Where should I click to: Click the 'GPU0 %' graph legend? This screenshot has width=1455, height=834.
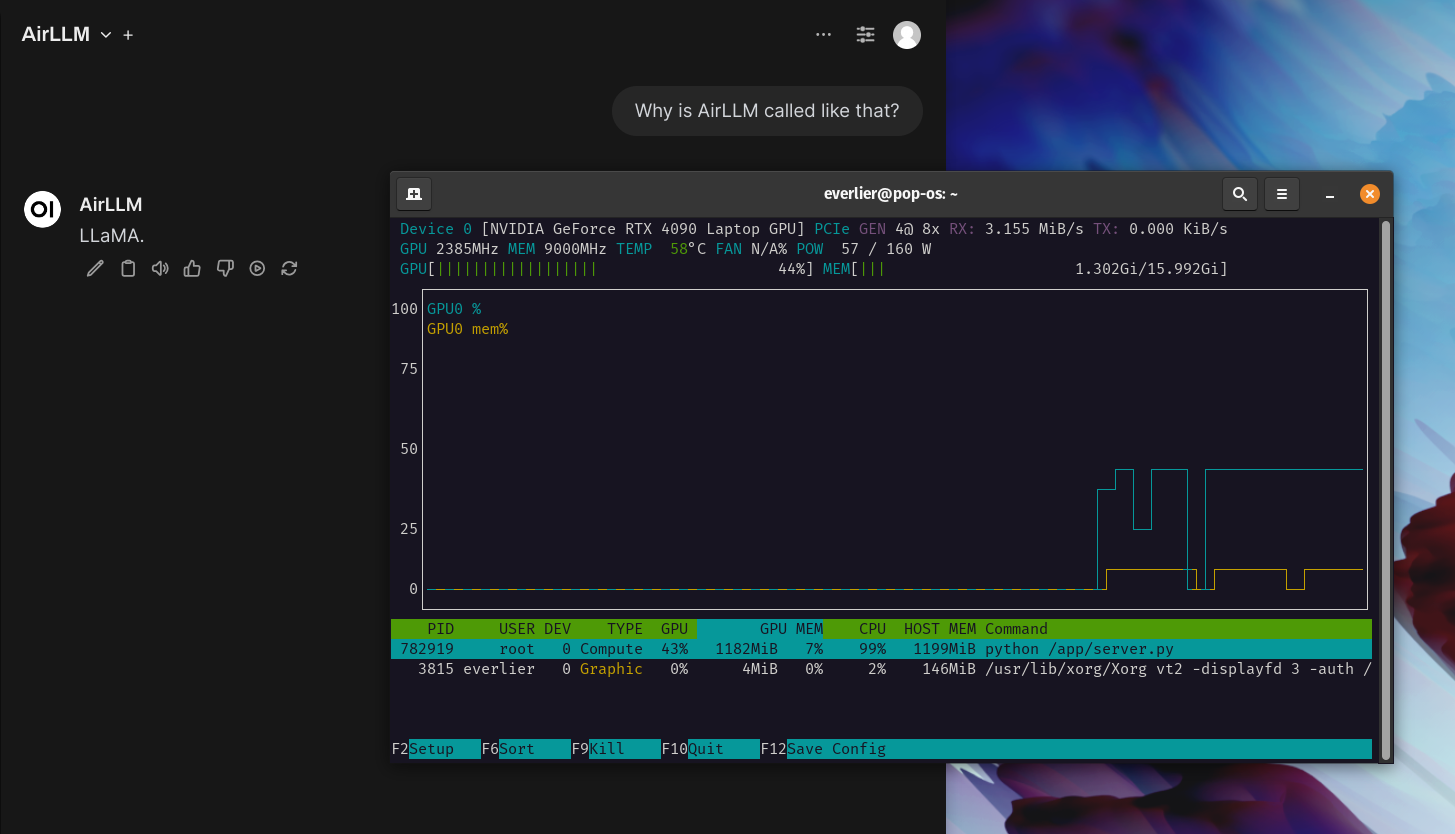point(454,309)
